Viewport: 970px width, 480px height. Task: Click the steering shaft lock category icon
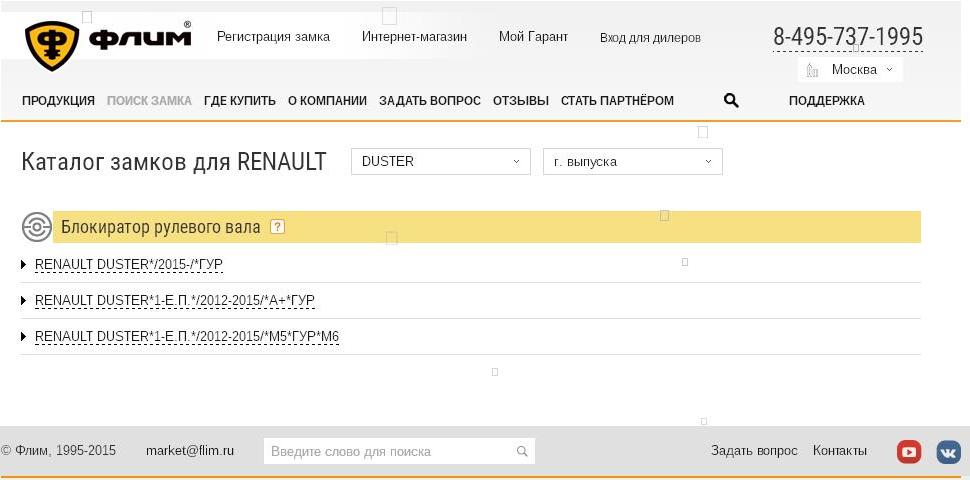pyautogui.click(x=36, y=227)
